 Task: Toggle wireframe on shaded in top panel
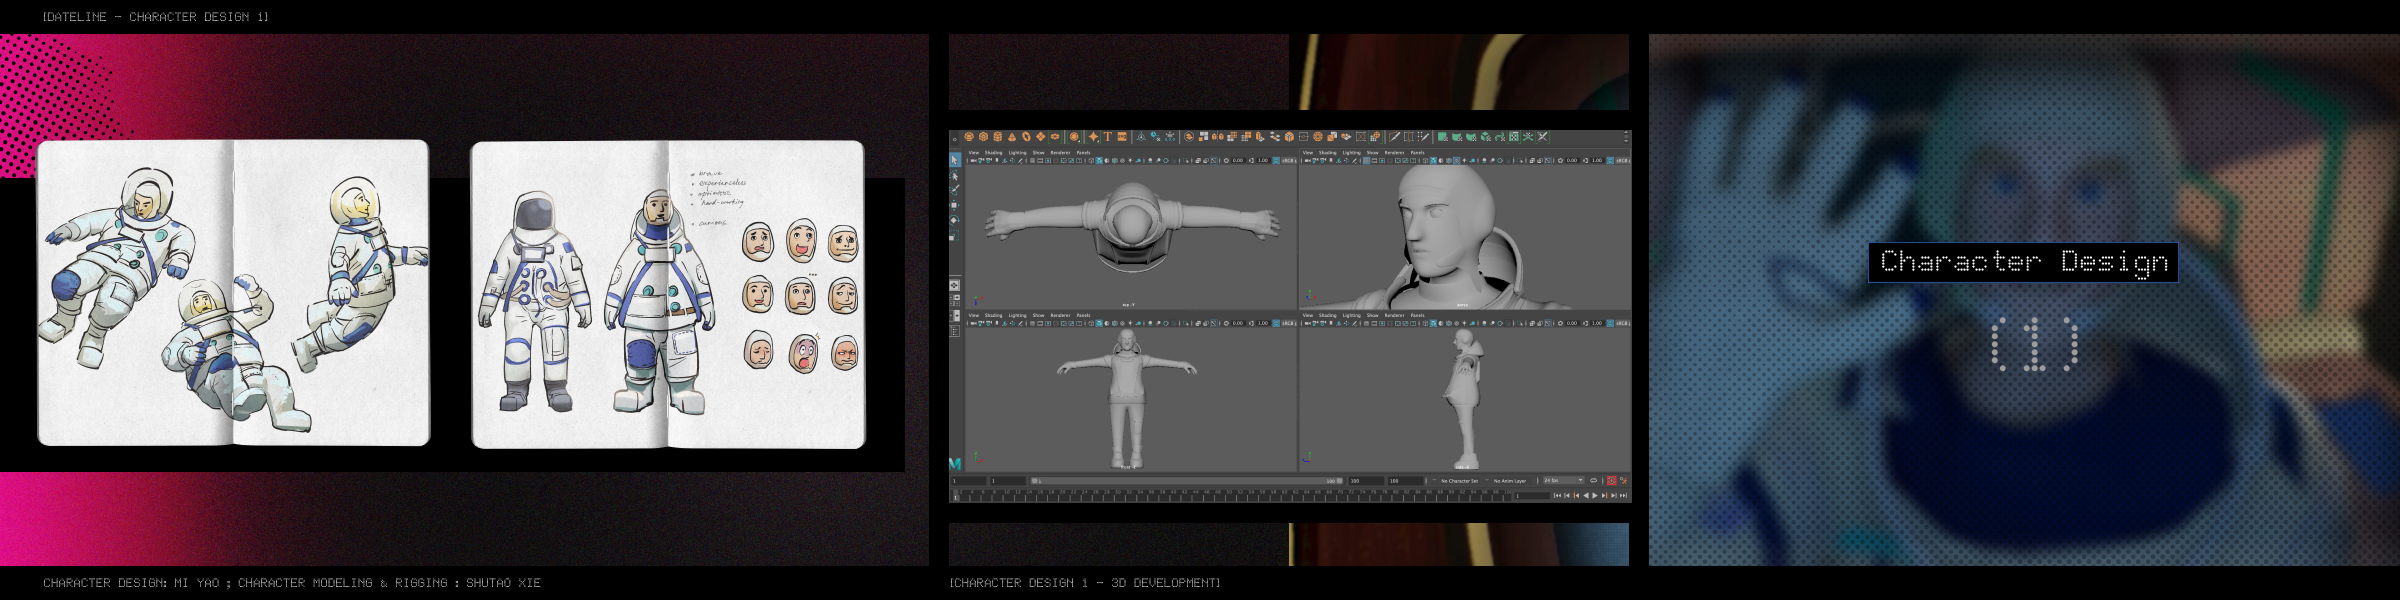pyautogui.click(x=1114, y=160)
